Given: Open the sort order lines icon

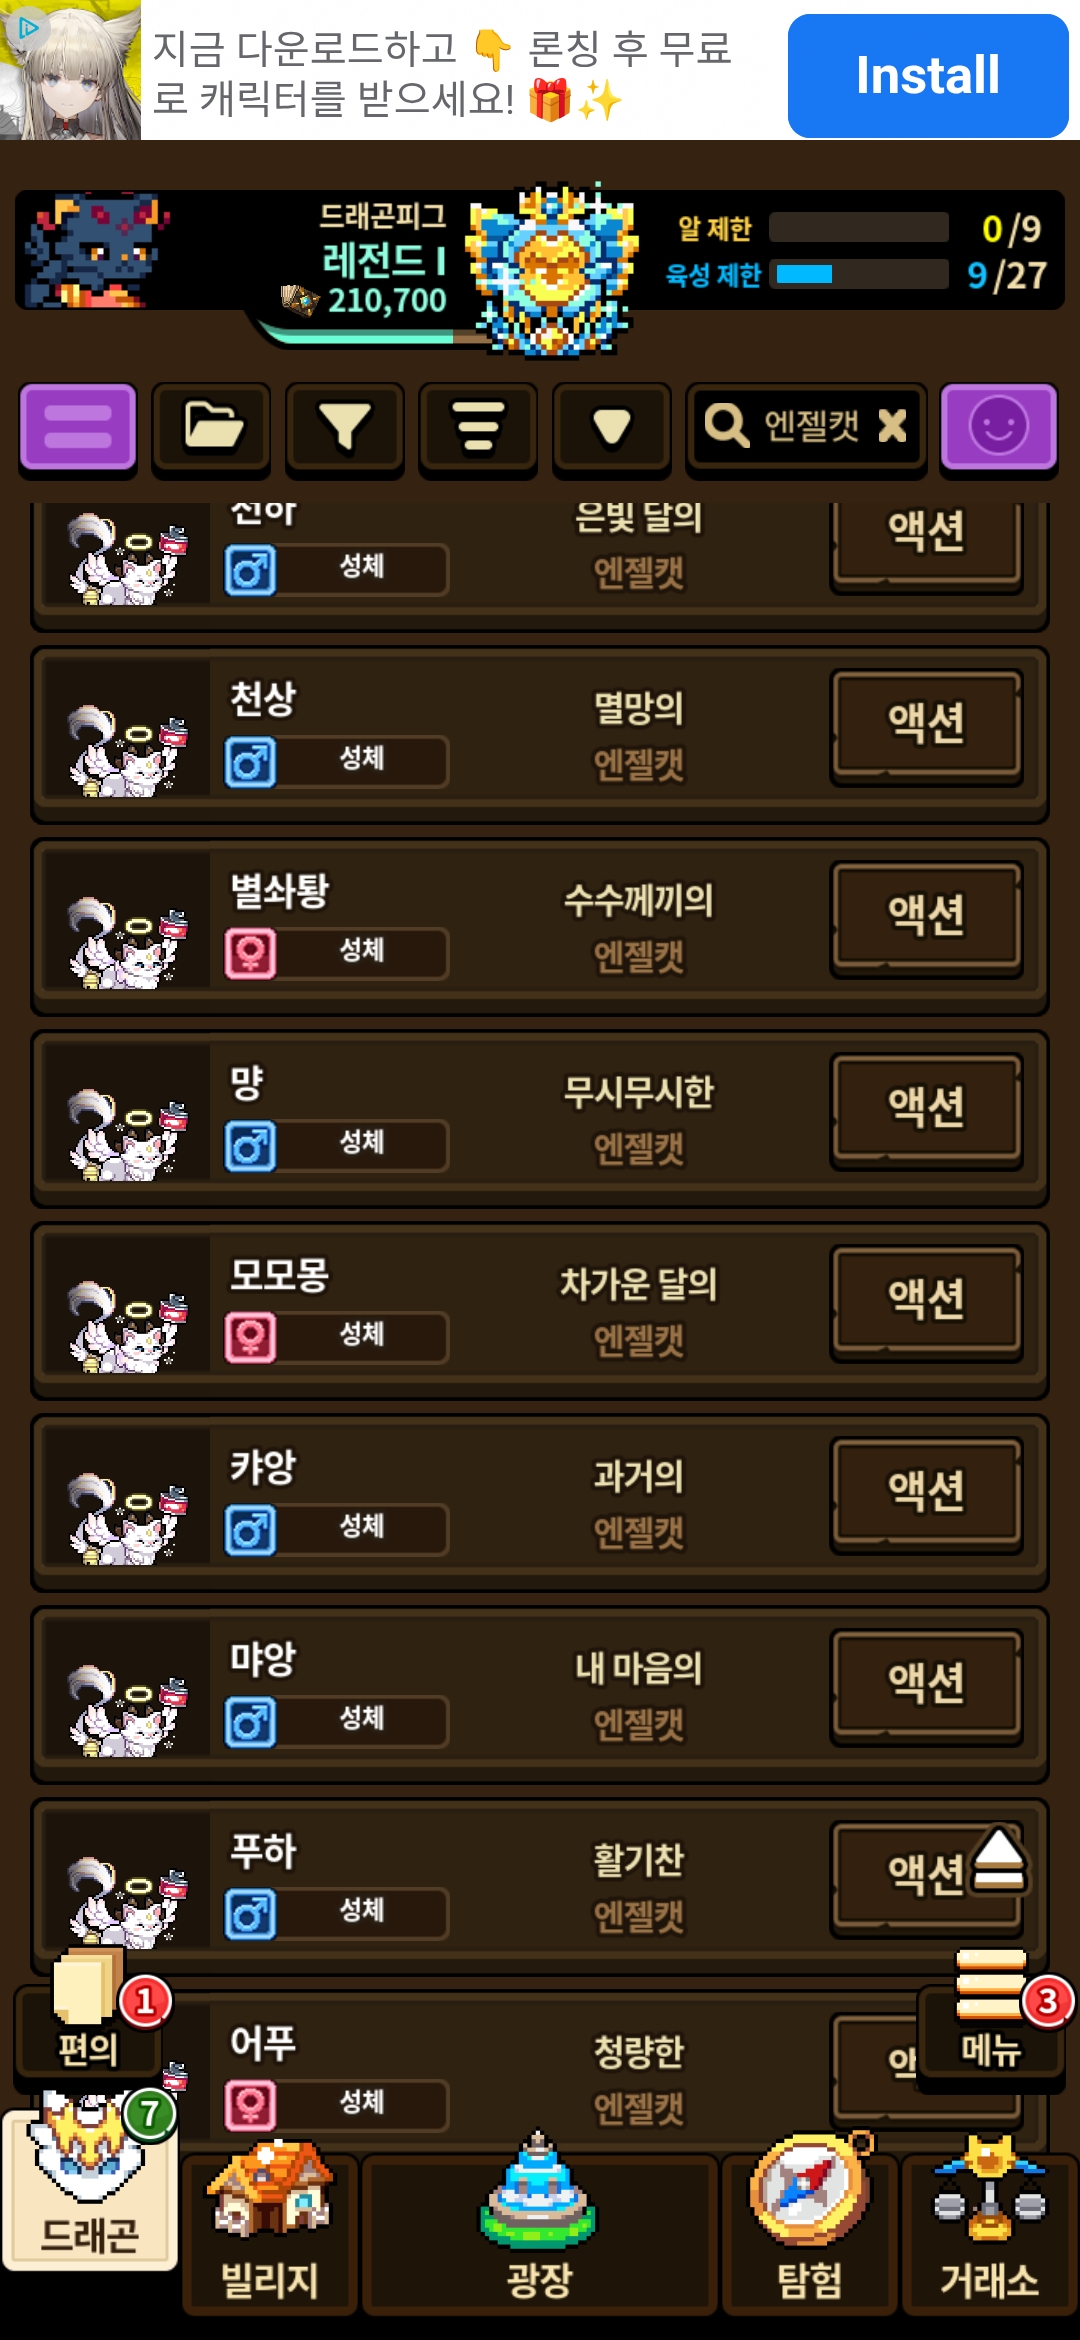Looking at the screenshot, I should click(x=479, y=427).
